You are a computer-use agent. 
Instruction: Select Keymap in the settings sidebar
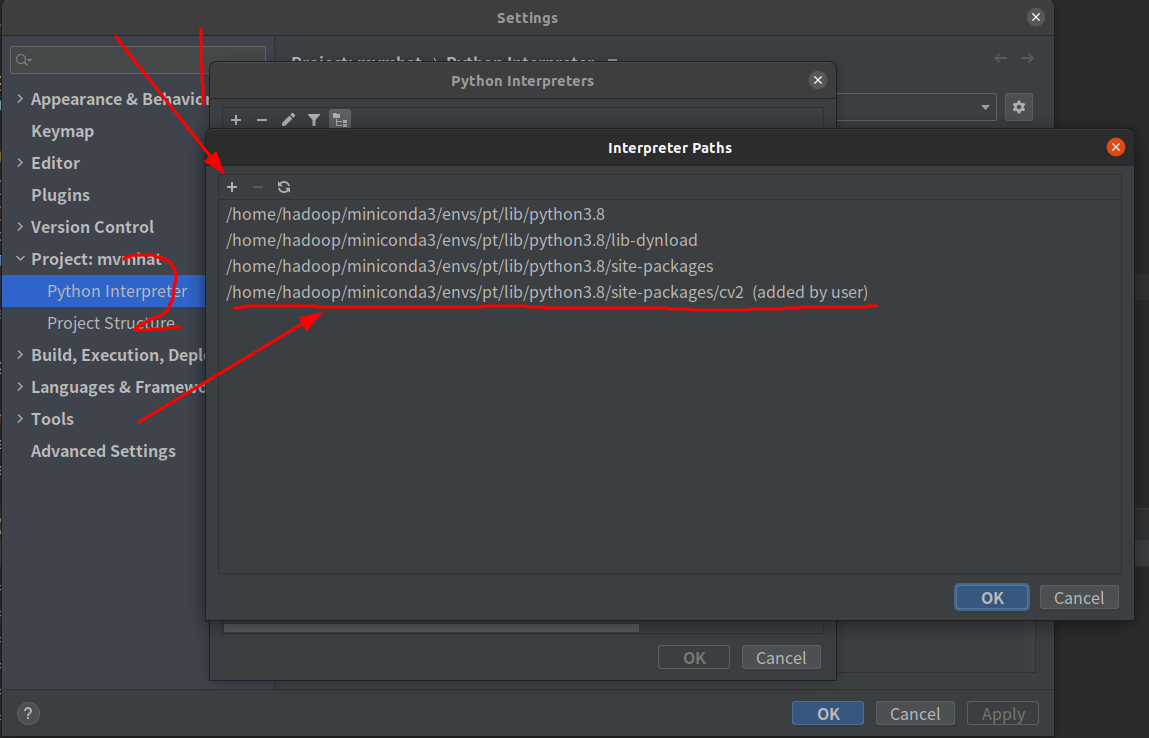[x=60, y=131]
